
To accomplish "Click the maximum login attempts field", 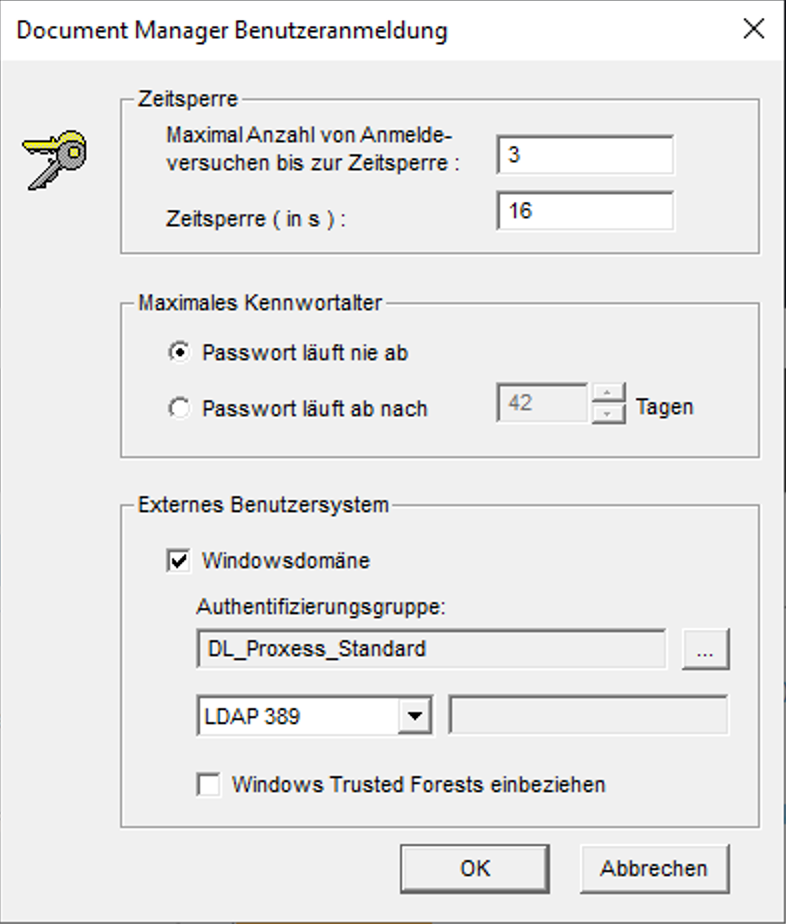I will (x=584, y=156).
